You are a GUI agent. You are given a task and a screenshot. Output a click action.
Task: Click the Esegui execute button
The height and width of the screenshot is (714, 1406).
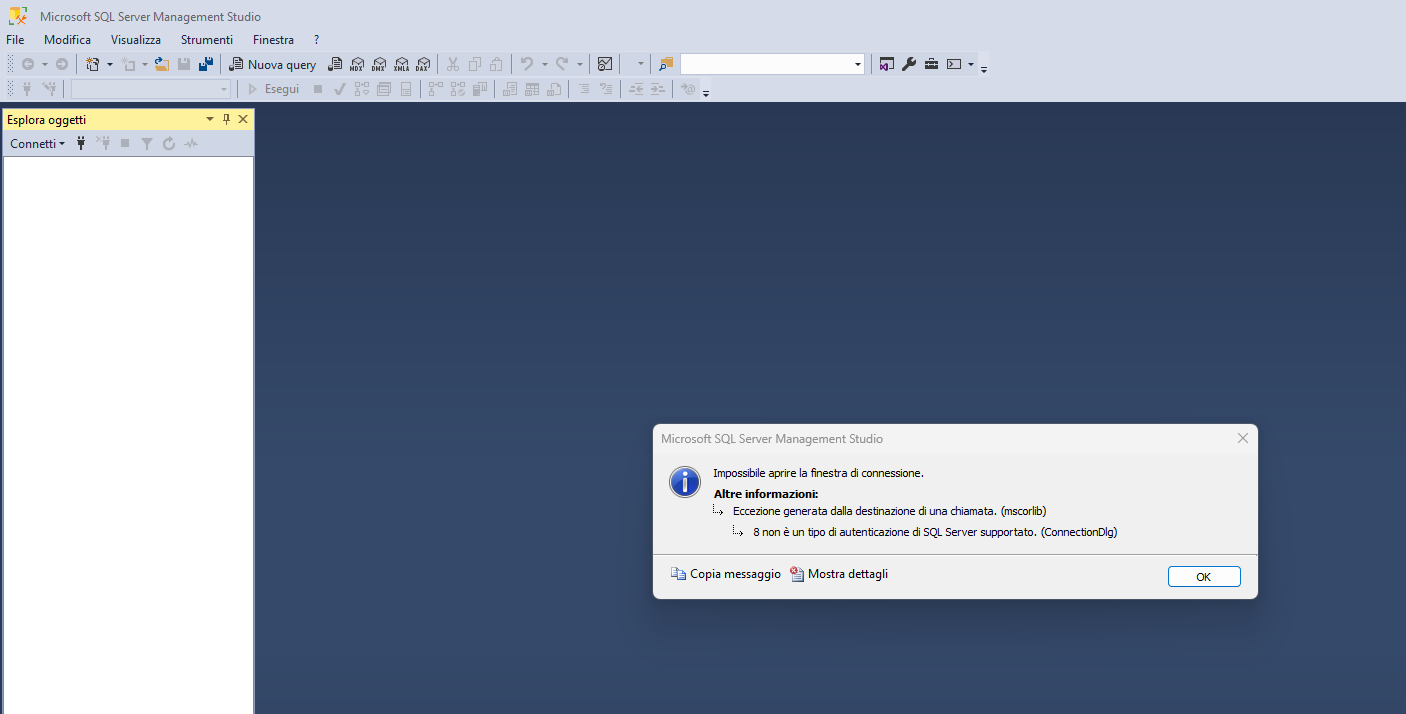[x=273, y=89]
